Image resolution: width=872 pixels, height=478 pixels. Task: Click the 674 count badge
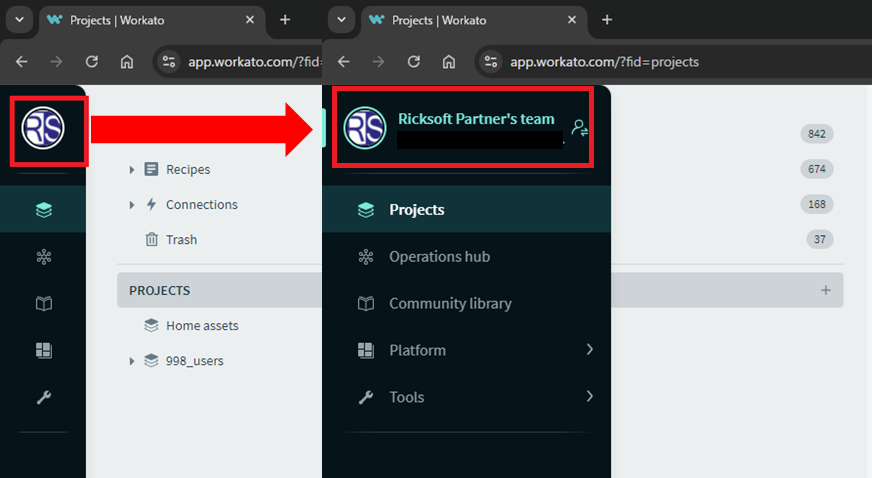click(x=816, y=169)
